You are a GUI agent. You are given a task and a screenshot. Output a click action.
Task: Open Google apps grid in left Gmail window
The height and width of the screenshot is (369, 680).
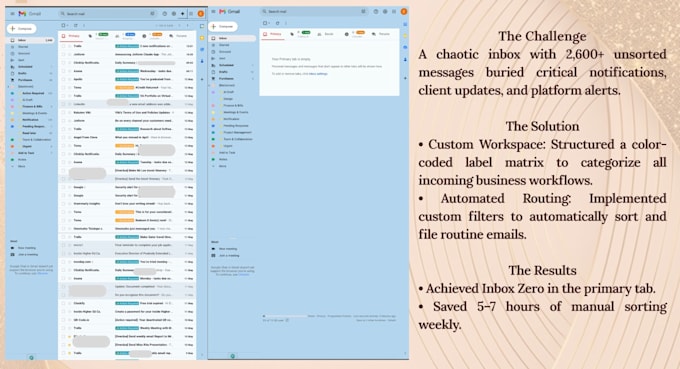[x=191, y=14]
